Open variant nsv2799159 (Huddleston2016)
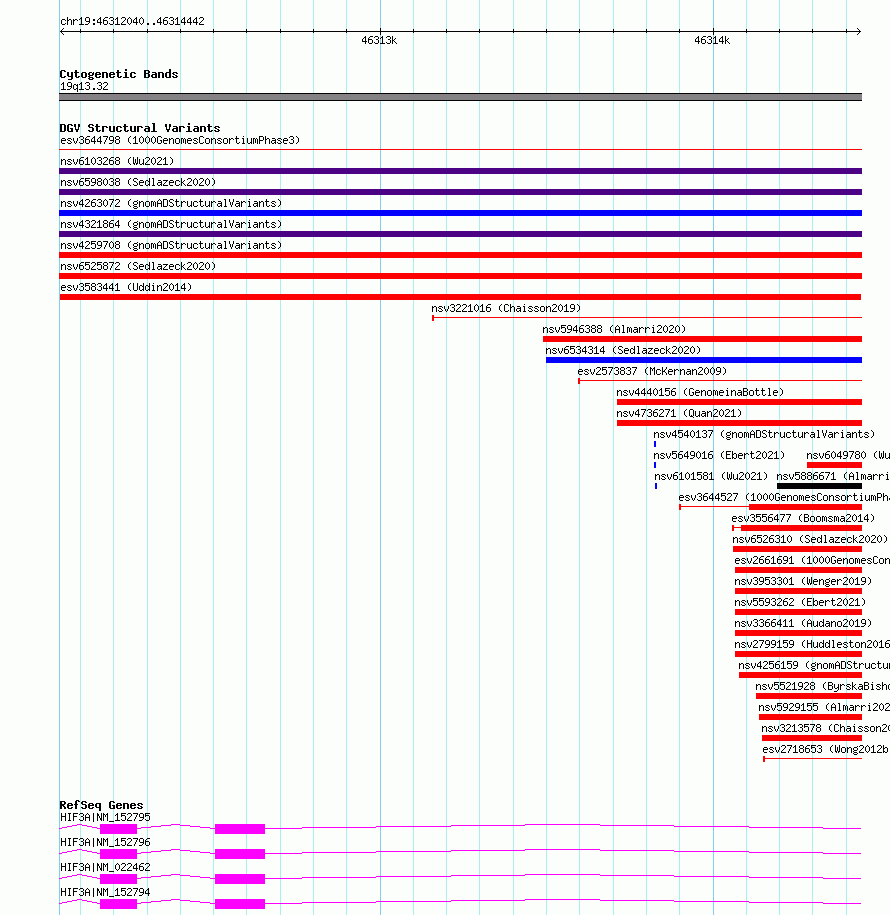Image resolution: width=890 pixels, height=915 pixels. click(812, 645)
